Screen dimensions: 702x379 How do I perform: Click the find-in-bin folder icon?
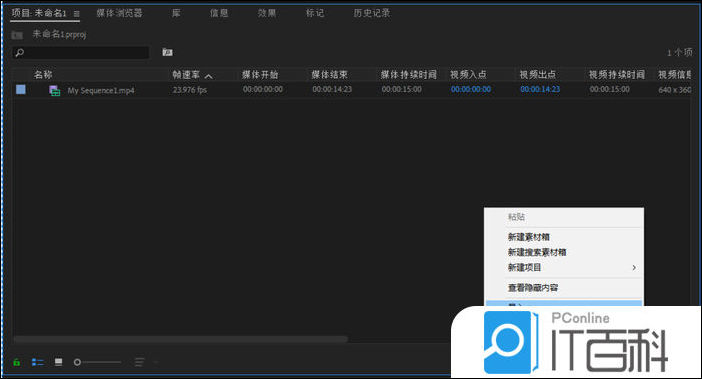[167, 52]
